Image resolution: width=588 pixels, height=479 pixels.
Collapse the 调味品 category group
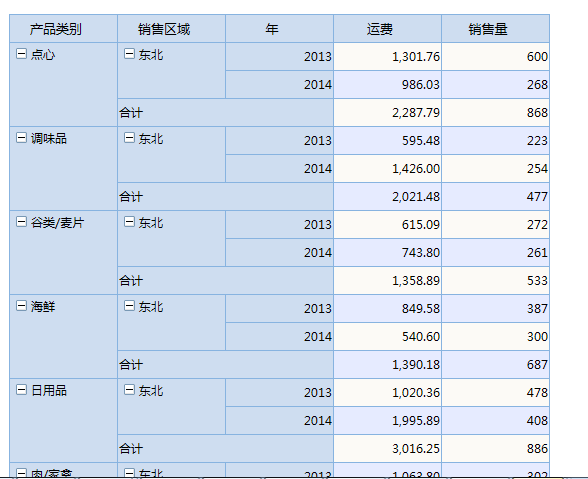point(21,138)
